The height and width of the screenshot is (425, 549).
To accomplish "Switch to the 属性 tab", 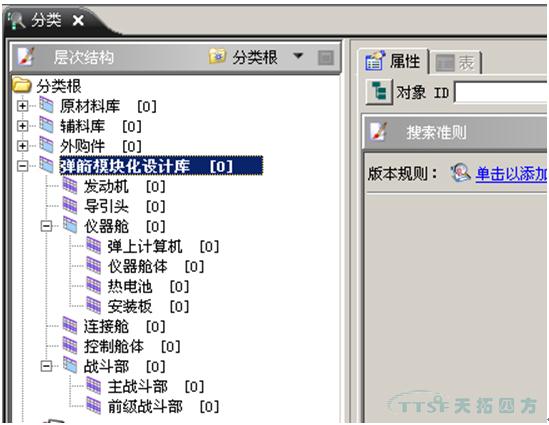I will (393, 61).
